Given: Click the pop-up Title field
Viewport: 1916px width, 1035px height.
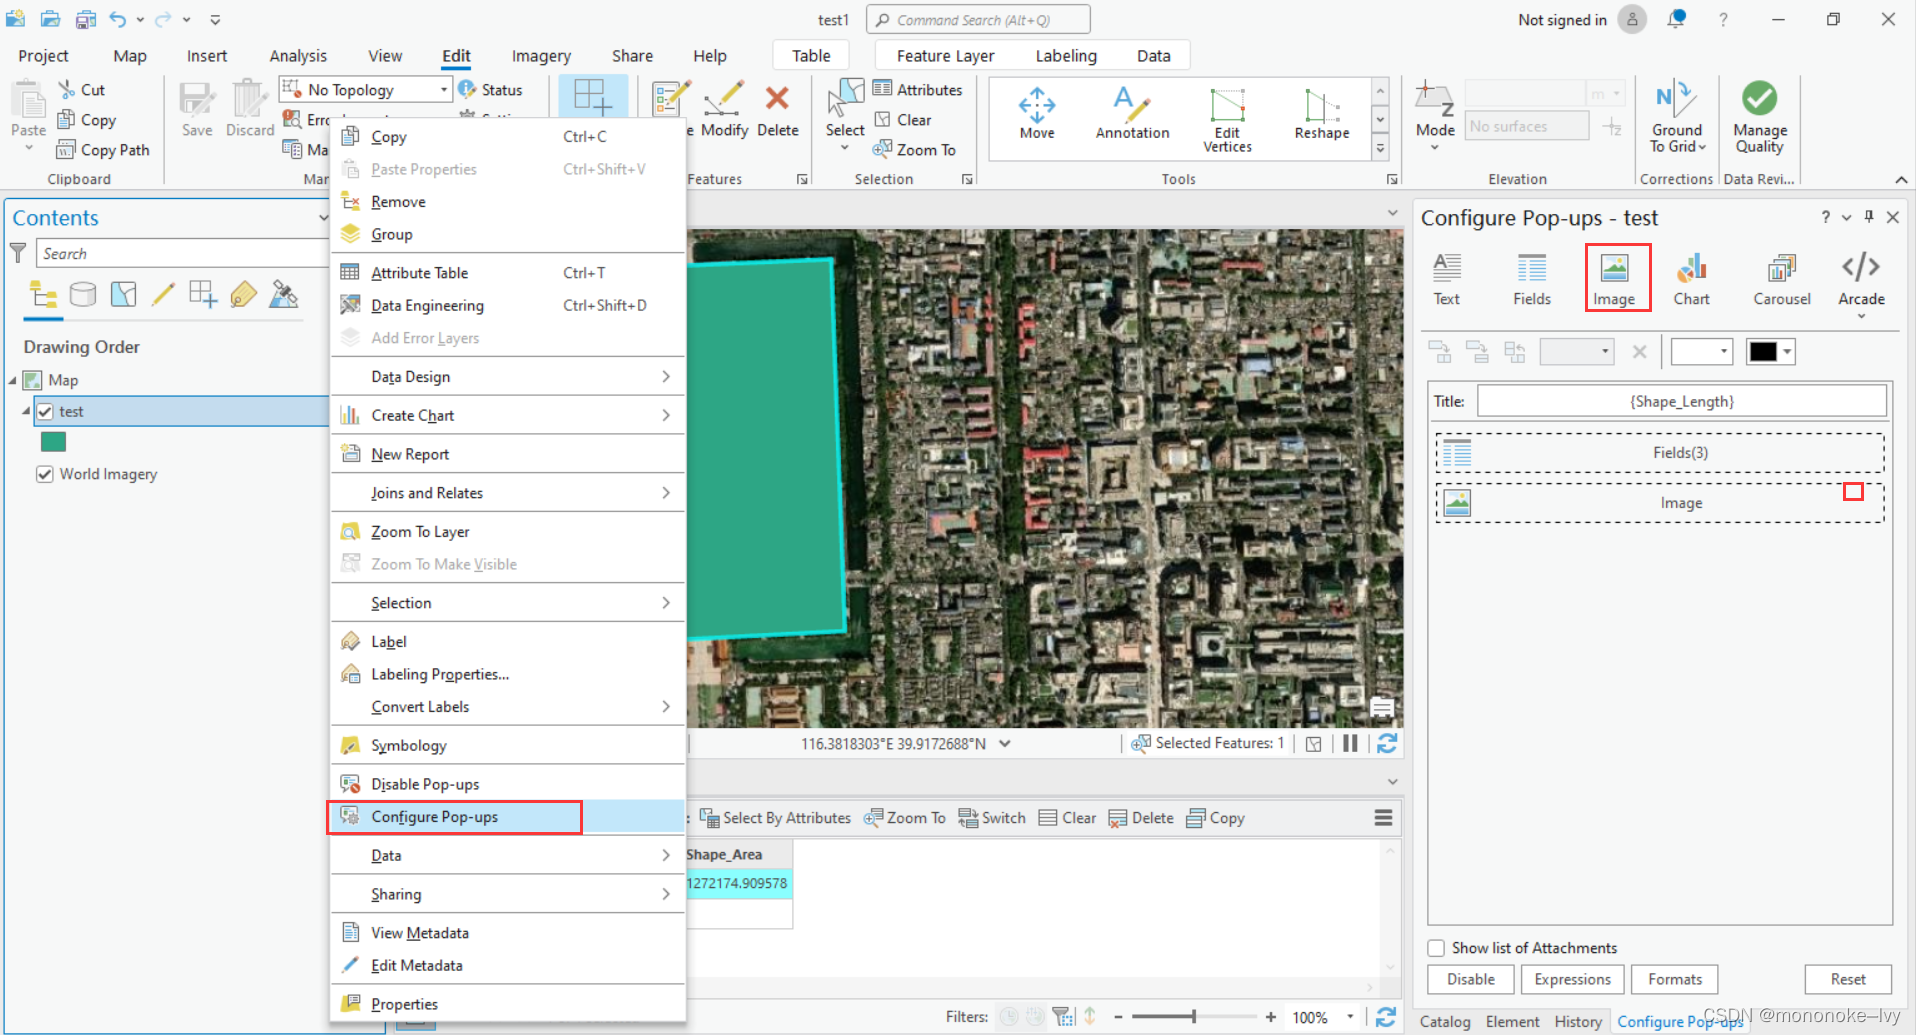Looking at the screenshot, I should (x=1681, y=401).
